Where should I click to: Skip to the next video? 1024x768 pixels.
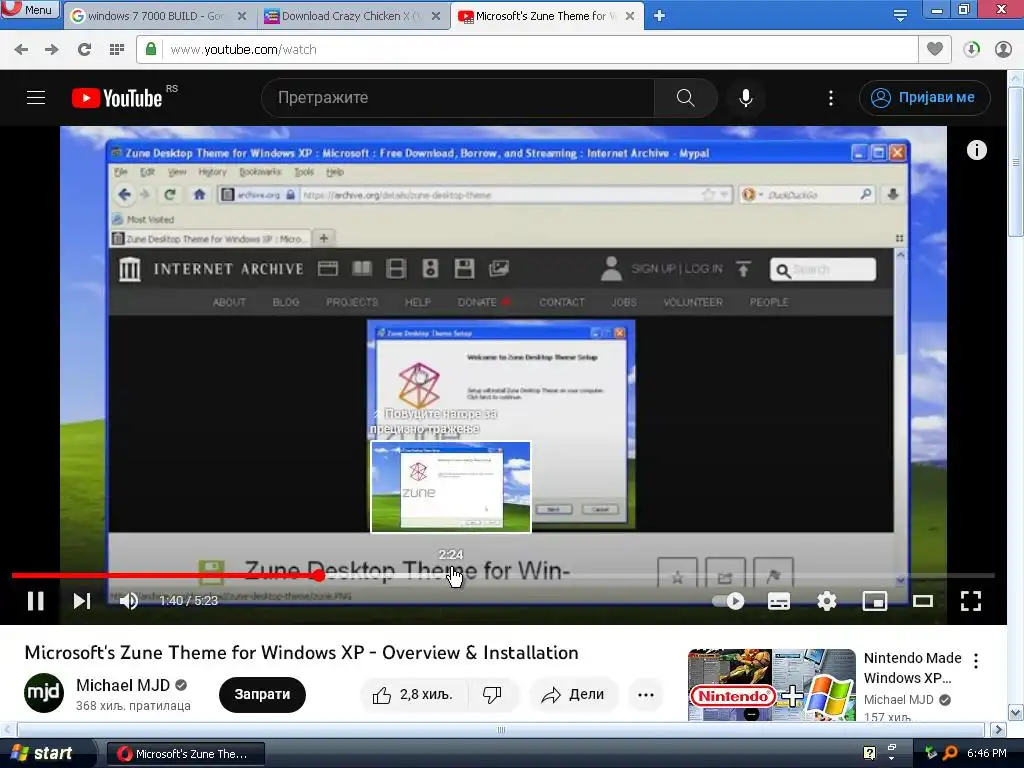[82, 601]
